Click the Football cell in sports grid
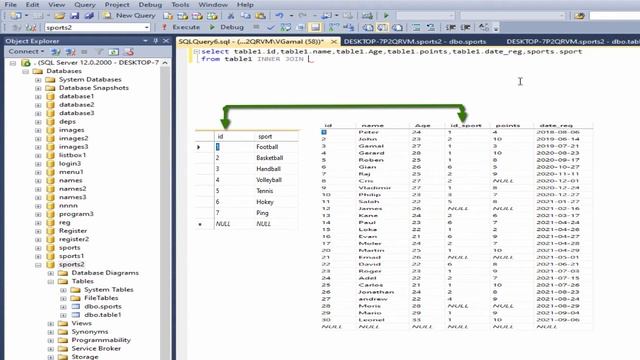Image resolution: width=640 pixels, height=360 pixels. (267, 147)
